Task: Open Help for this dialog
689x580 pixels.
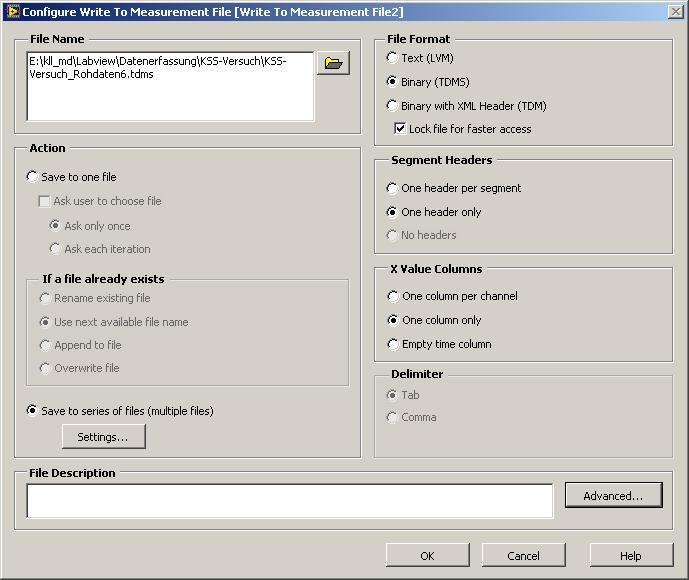Action: coord(631,555)
